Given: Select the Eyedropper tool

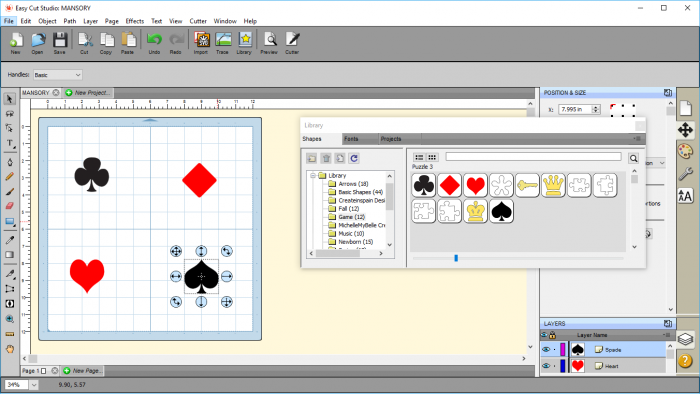Looking at the screenshot, I should [9, 240].
